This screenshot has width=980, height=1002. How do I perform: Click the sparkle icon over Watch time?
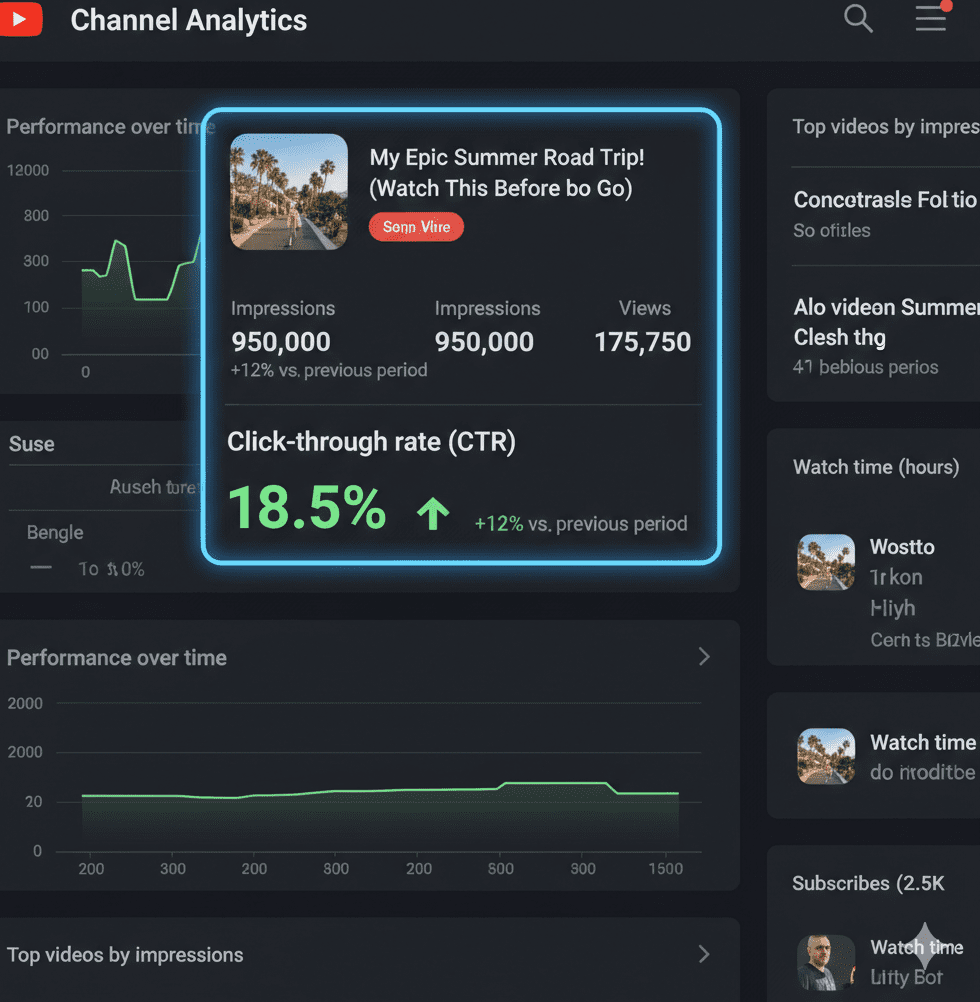pyautogui.click(x=925, y=946)
